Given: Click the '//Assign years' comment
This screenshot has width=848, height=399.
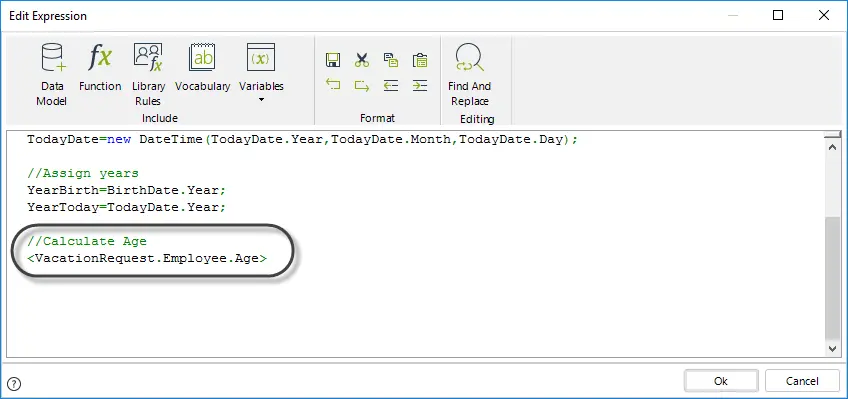Looking at the screenshot, I should 83,174.
